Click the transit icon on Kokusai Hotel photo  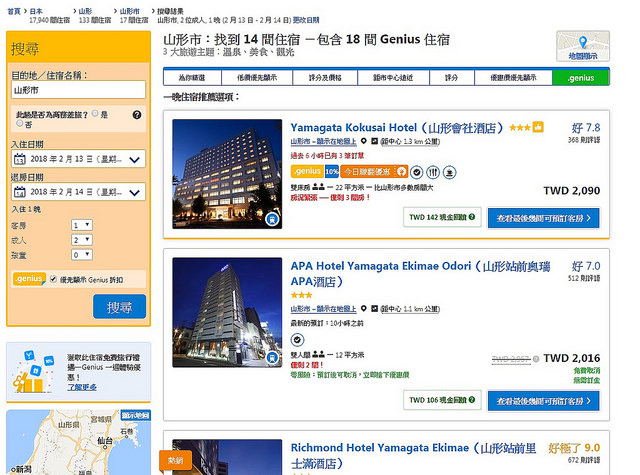tap(272, 219)
